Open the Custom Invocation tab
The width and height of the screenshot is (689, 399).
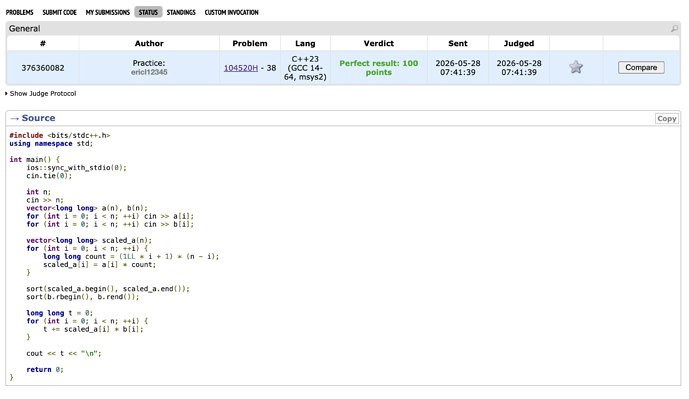click(232, 12)
